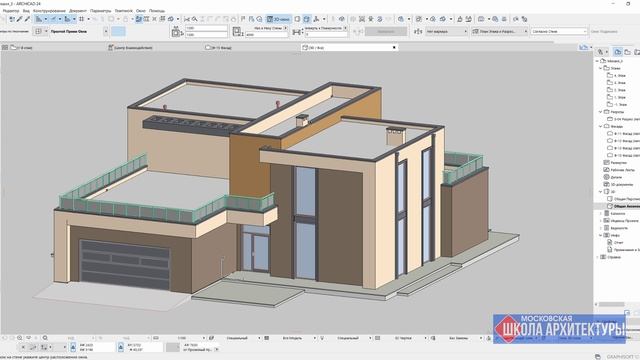
Task: Open the View Map in Navigator
Action: click(x=627, y=52)
